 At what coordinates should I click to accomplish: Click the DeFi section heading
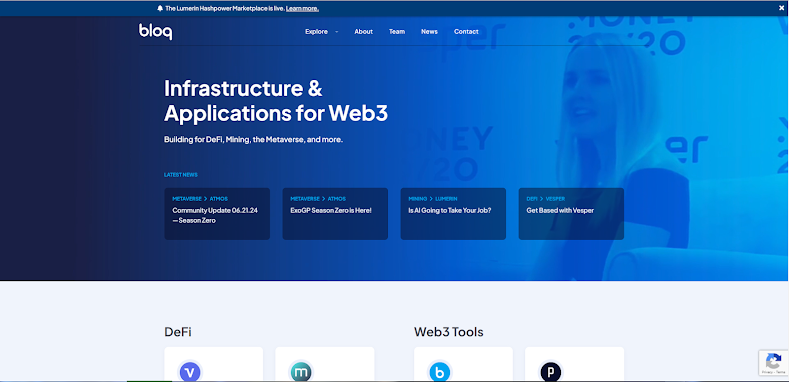click(178, 332)
